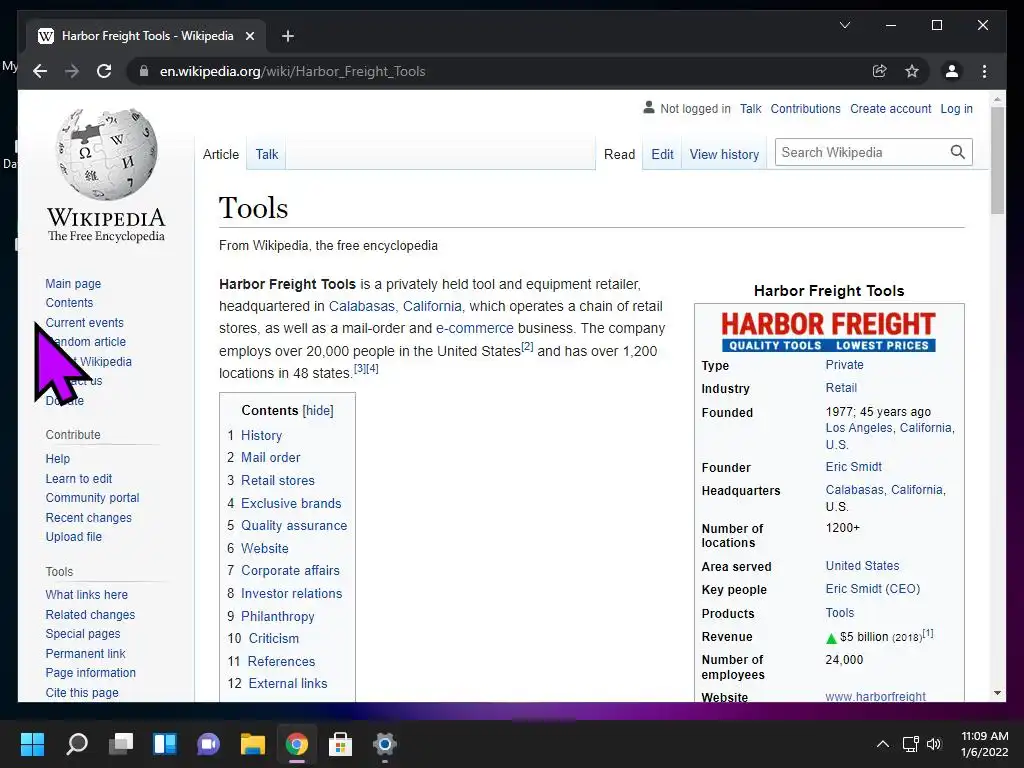Open taskbar Search icon
The image size is (1024, 768).
(x=76, y=744)
